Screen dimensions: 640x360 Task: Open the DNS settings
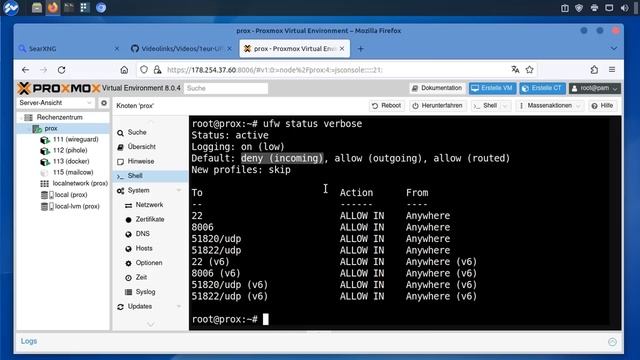pyautogui.click(x=142, y=233)
